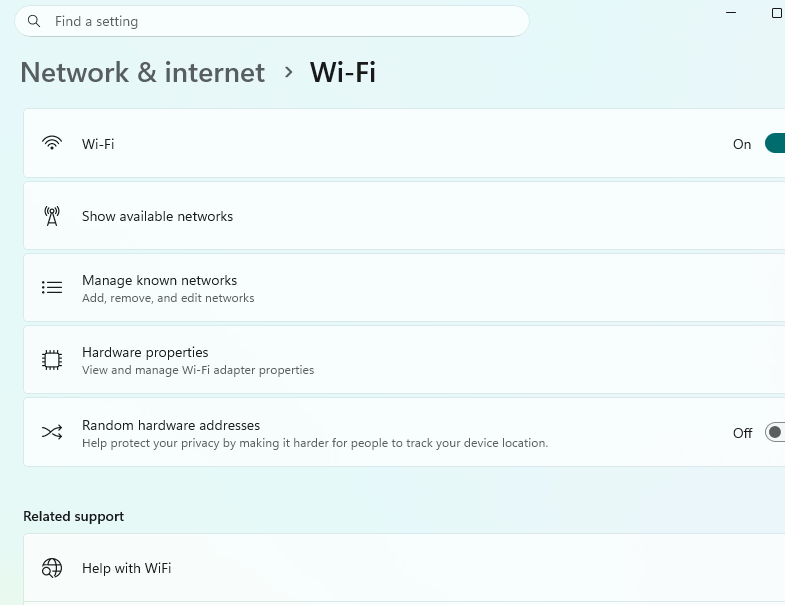Click the search magnifier icon
The height and width of the screenshot is (605, 785).
tap(34, 21)
